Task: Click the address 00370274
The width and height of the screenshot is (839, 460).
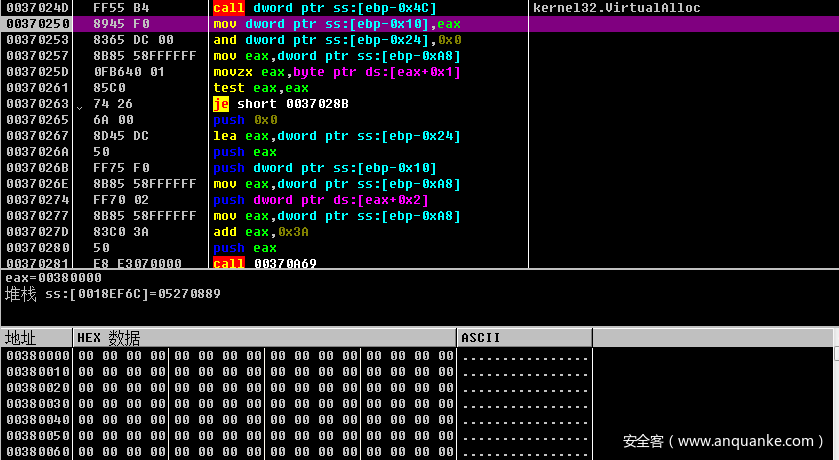Action: point(37,200)
